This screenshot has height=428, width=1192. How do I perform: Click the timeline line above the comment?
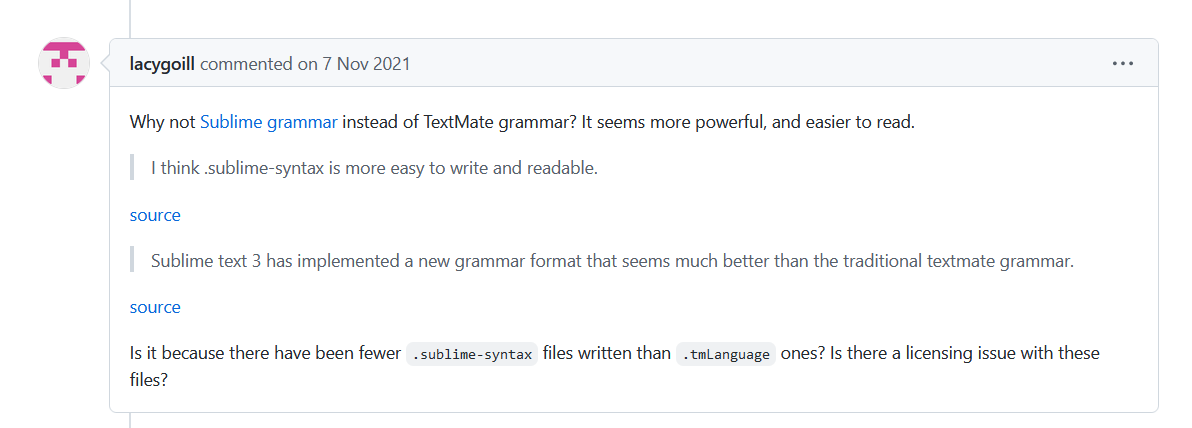130,19
